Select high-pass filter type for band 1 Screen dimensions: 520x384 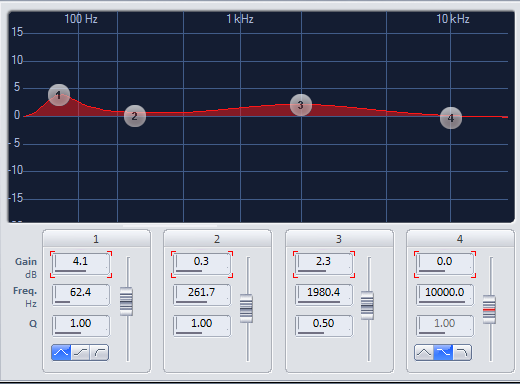tap(99, 353)
